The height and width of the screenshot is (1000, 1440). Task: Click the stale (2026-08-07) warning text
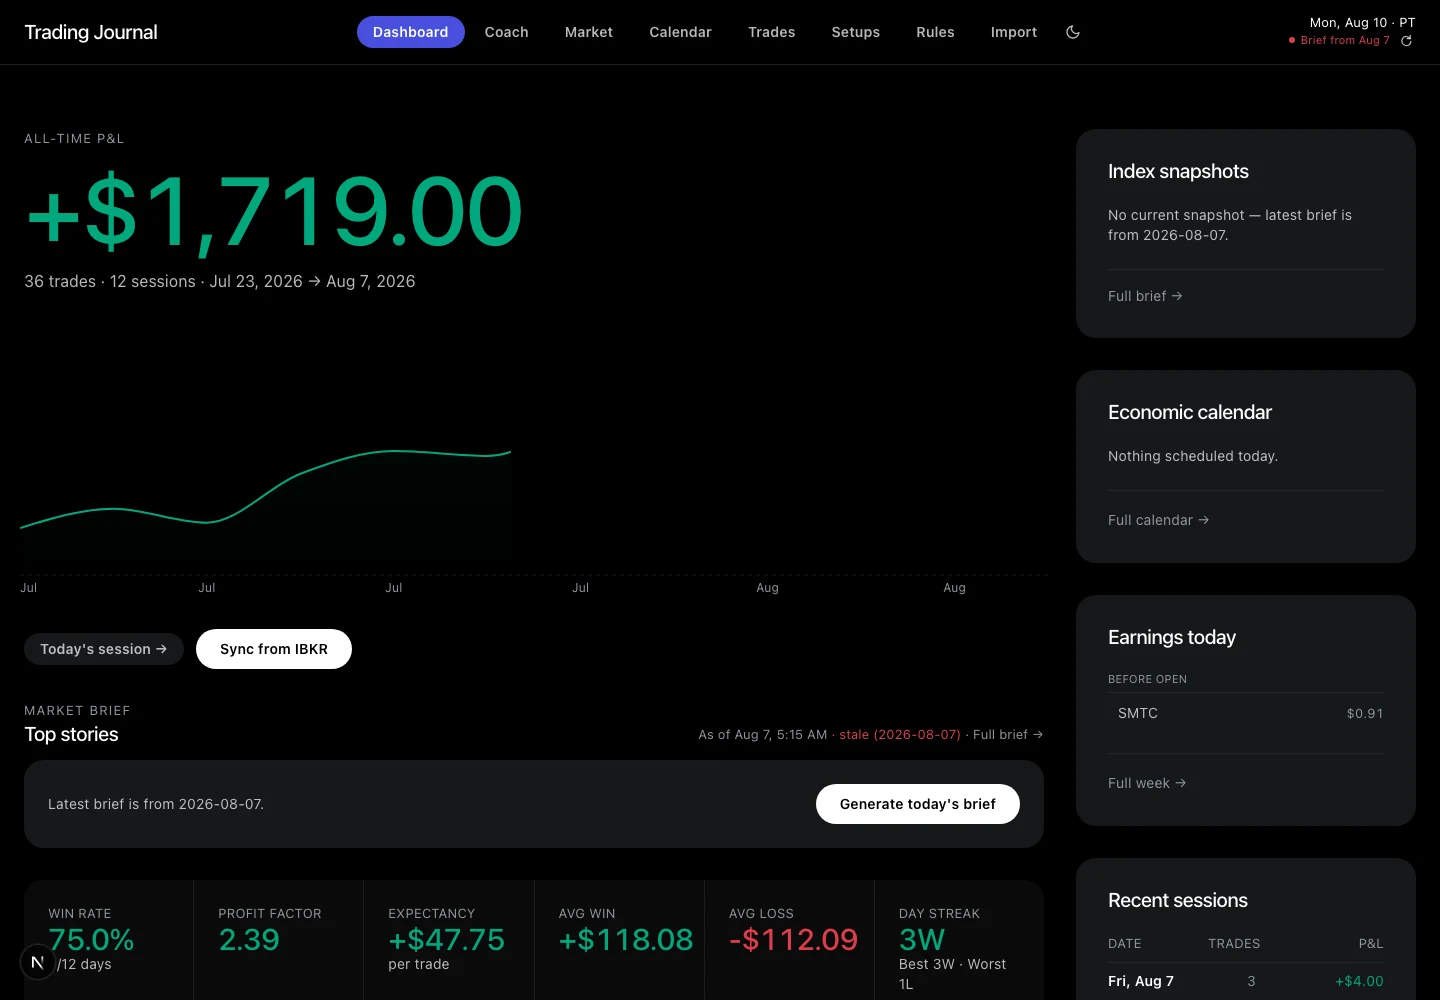click(x=900, y=734)
